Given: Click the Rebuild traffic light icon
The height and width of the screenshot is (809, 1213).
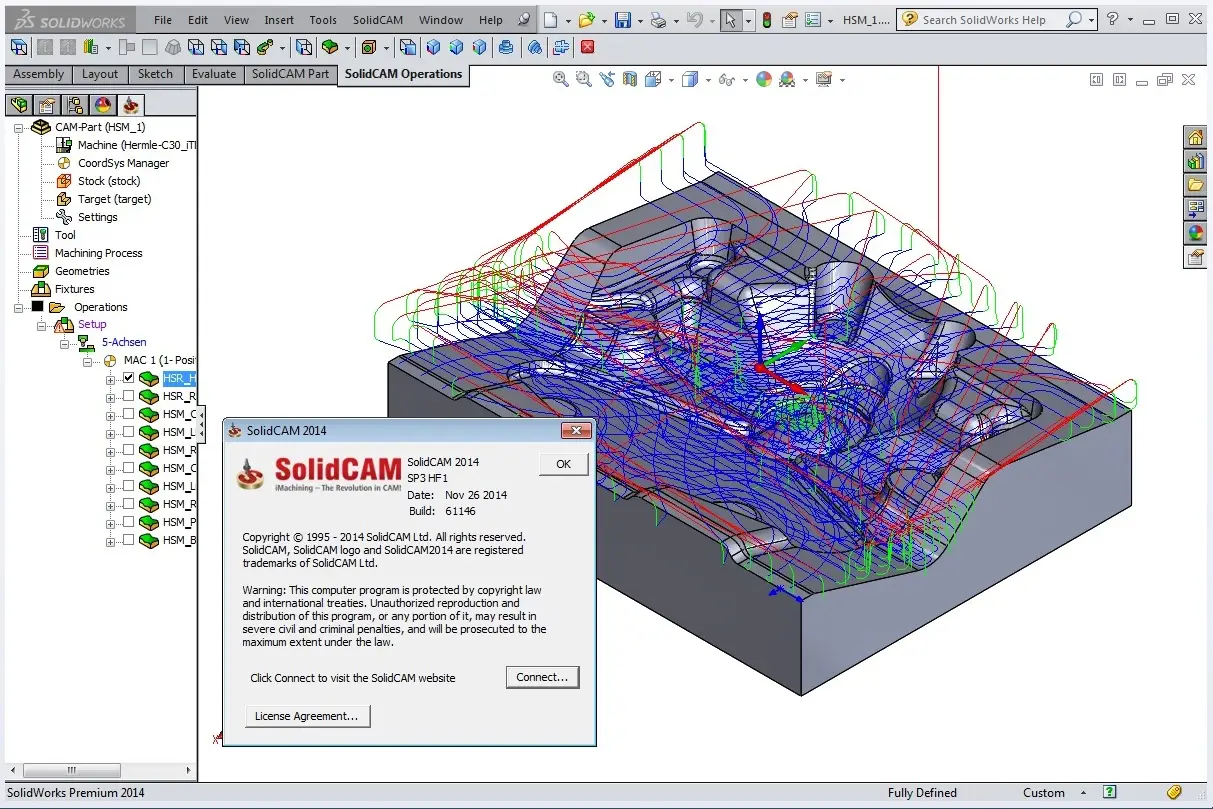Looking at the screenshot, I should click(767, 19).
